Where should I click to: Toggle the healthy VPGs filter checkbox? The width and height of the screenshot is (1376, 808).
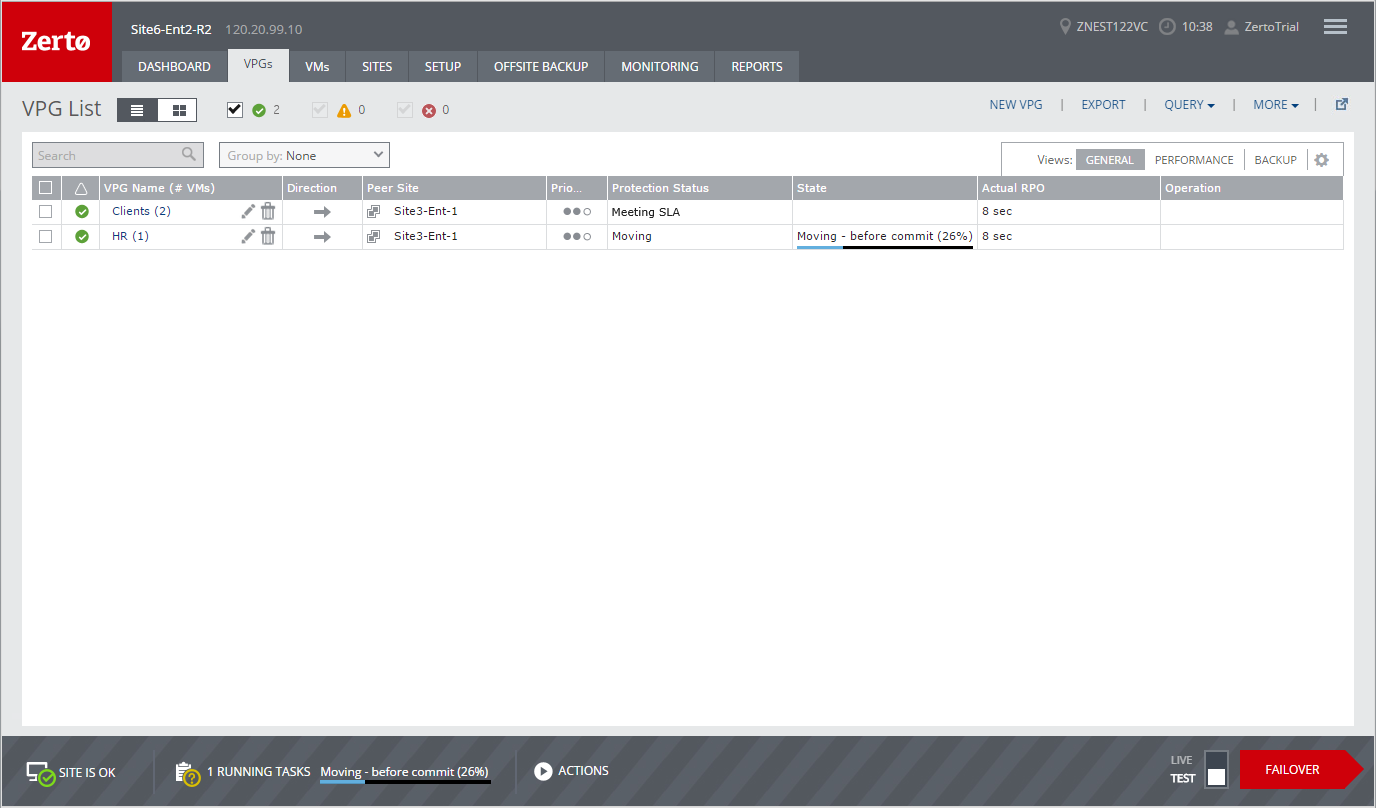click(235, 110)
